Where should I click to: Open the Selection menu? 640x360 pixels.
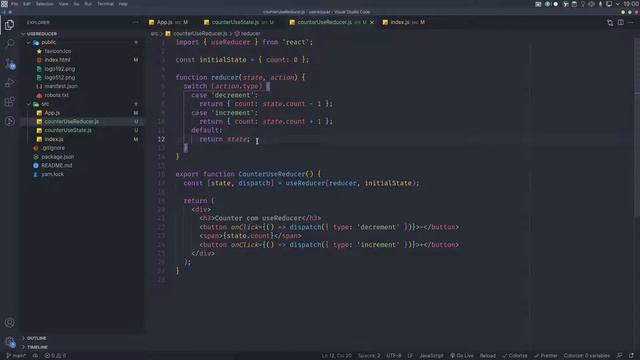click(x=44, y=4)
